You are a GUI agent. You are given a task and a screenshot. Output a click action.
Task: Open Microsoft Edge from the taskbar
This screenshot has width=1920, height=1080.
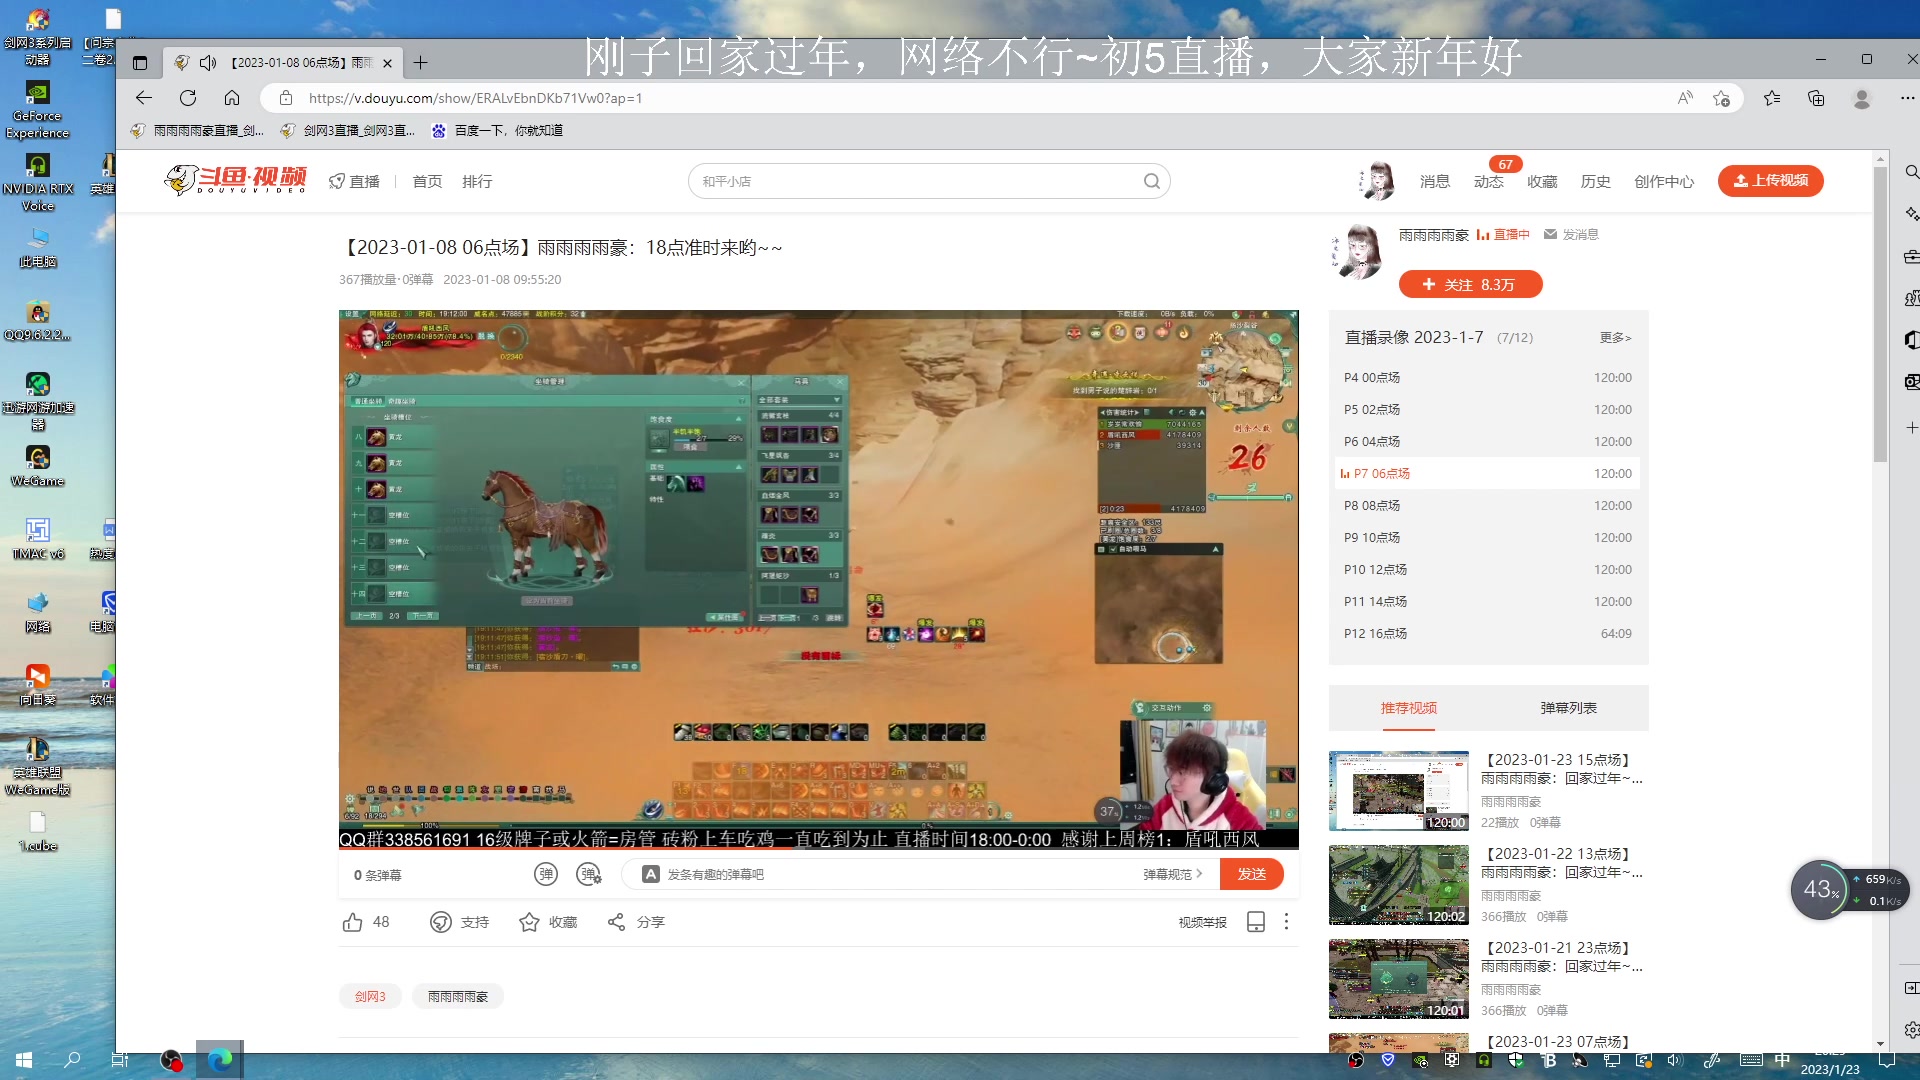[x=220, y=1059]
